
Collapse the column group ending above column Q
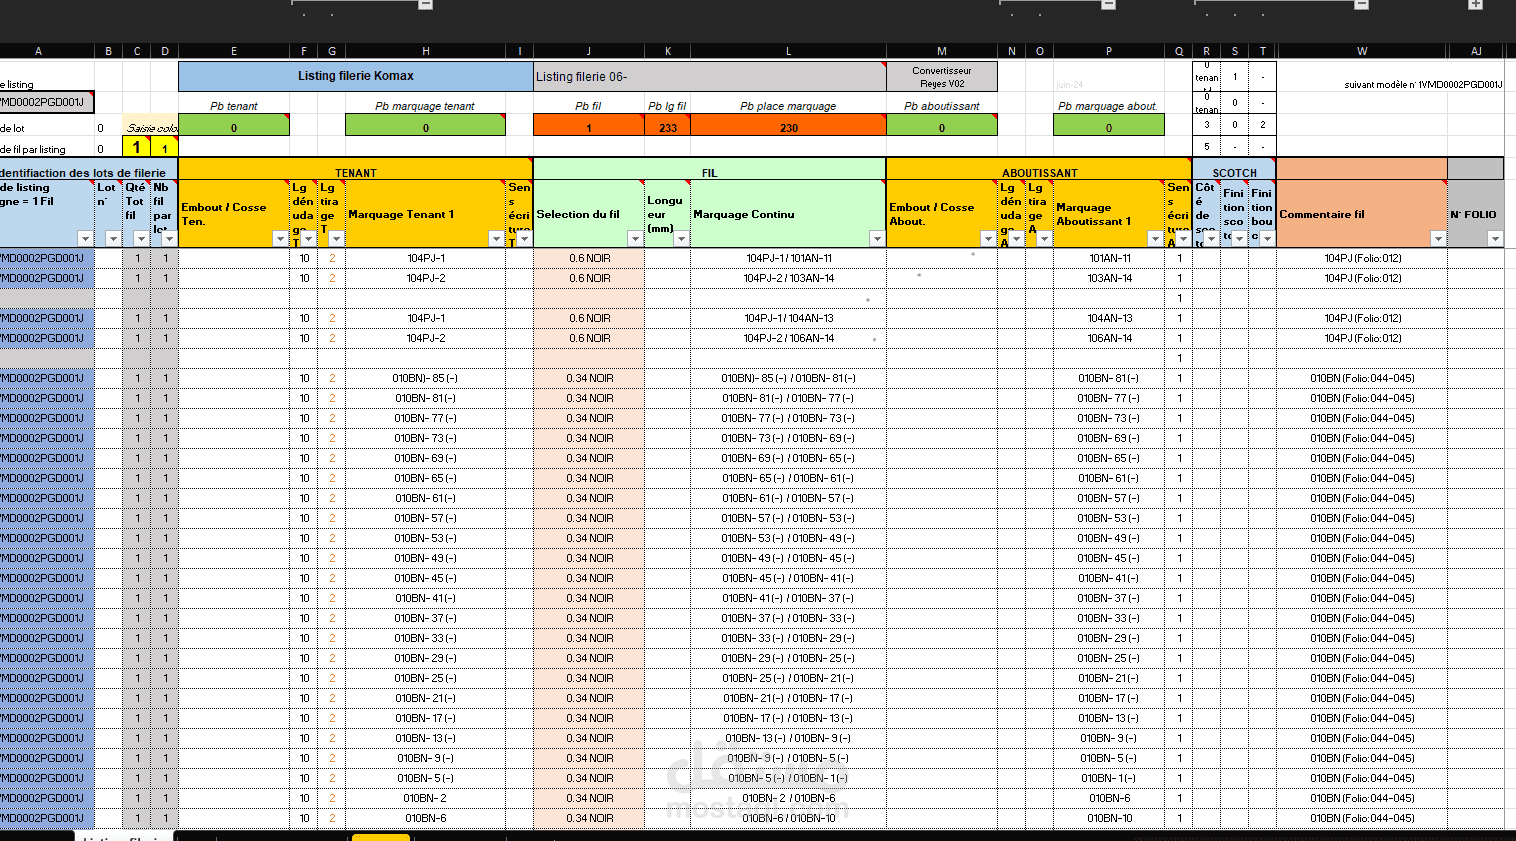[1108, 4]
